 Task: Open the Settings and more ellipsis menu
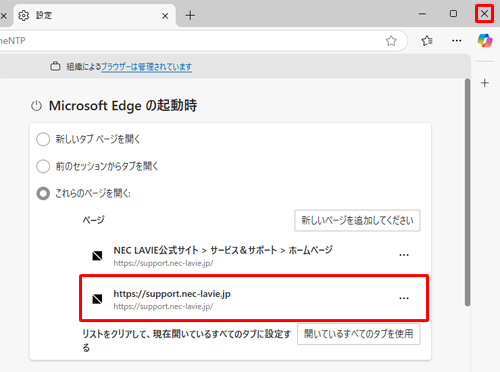pyautogui.click(x=457, y=41)
